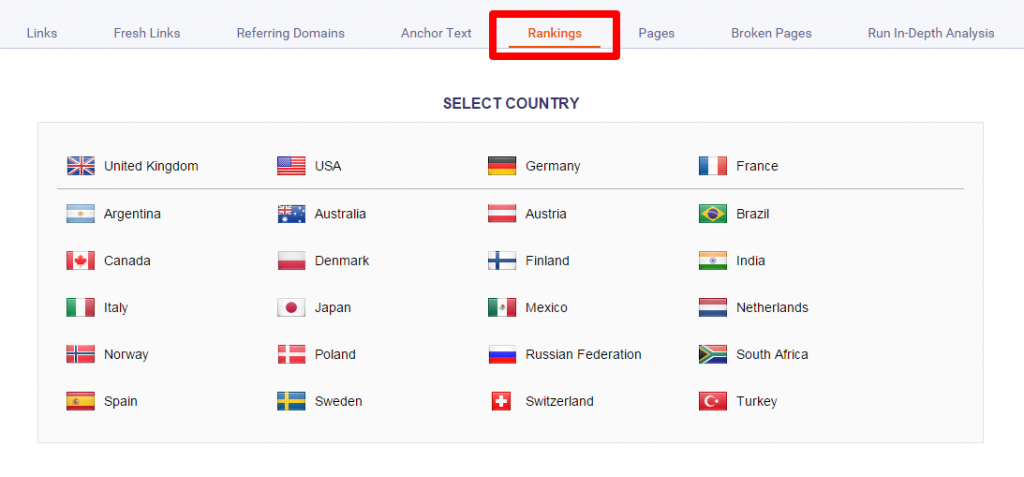Select the India country name

click(x=750, y=261)
